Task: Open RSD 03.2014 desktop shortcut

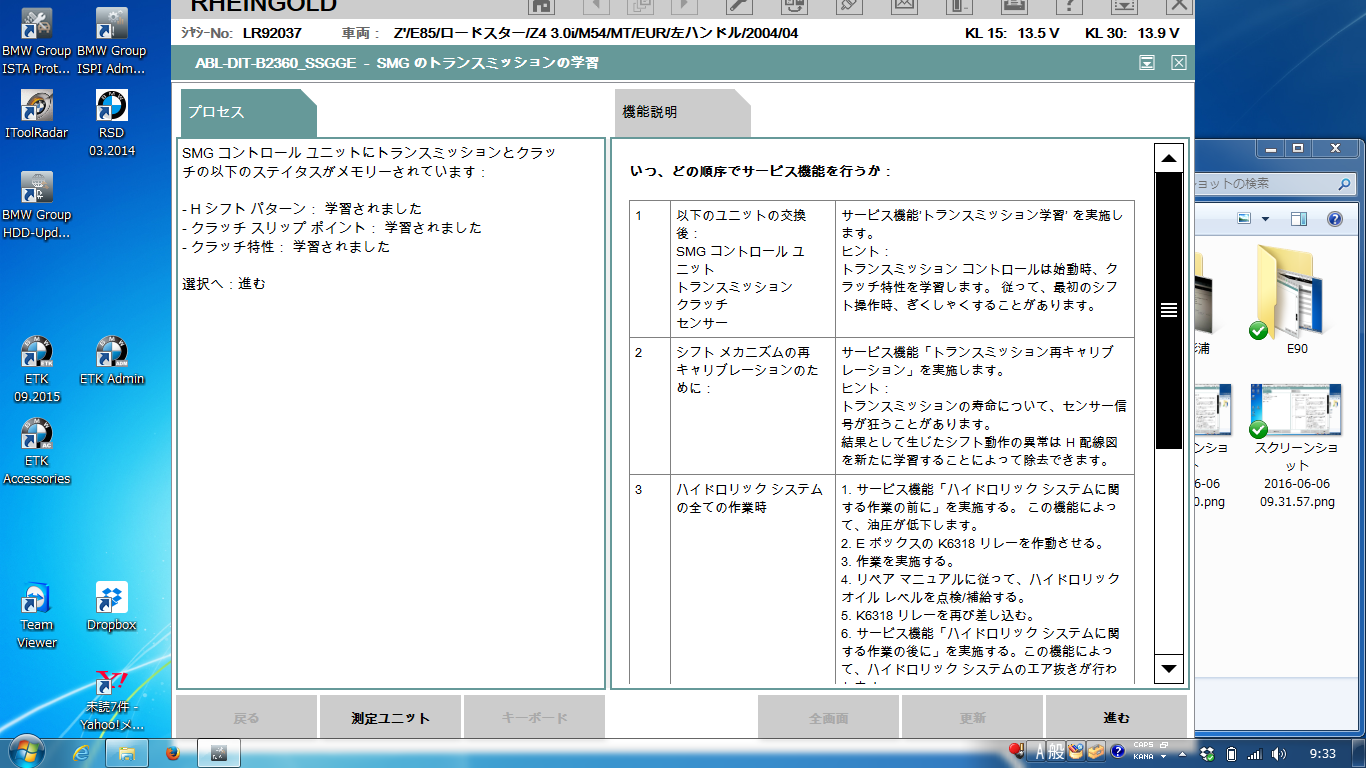Action: tap(111, 124)
